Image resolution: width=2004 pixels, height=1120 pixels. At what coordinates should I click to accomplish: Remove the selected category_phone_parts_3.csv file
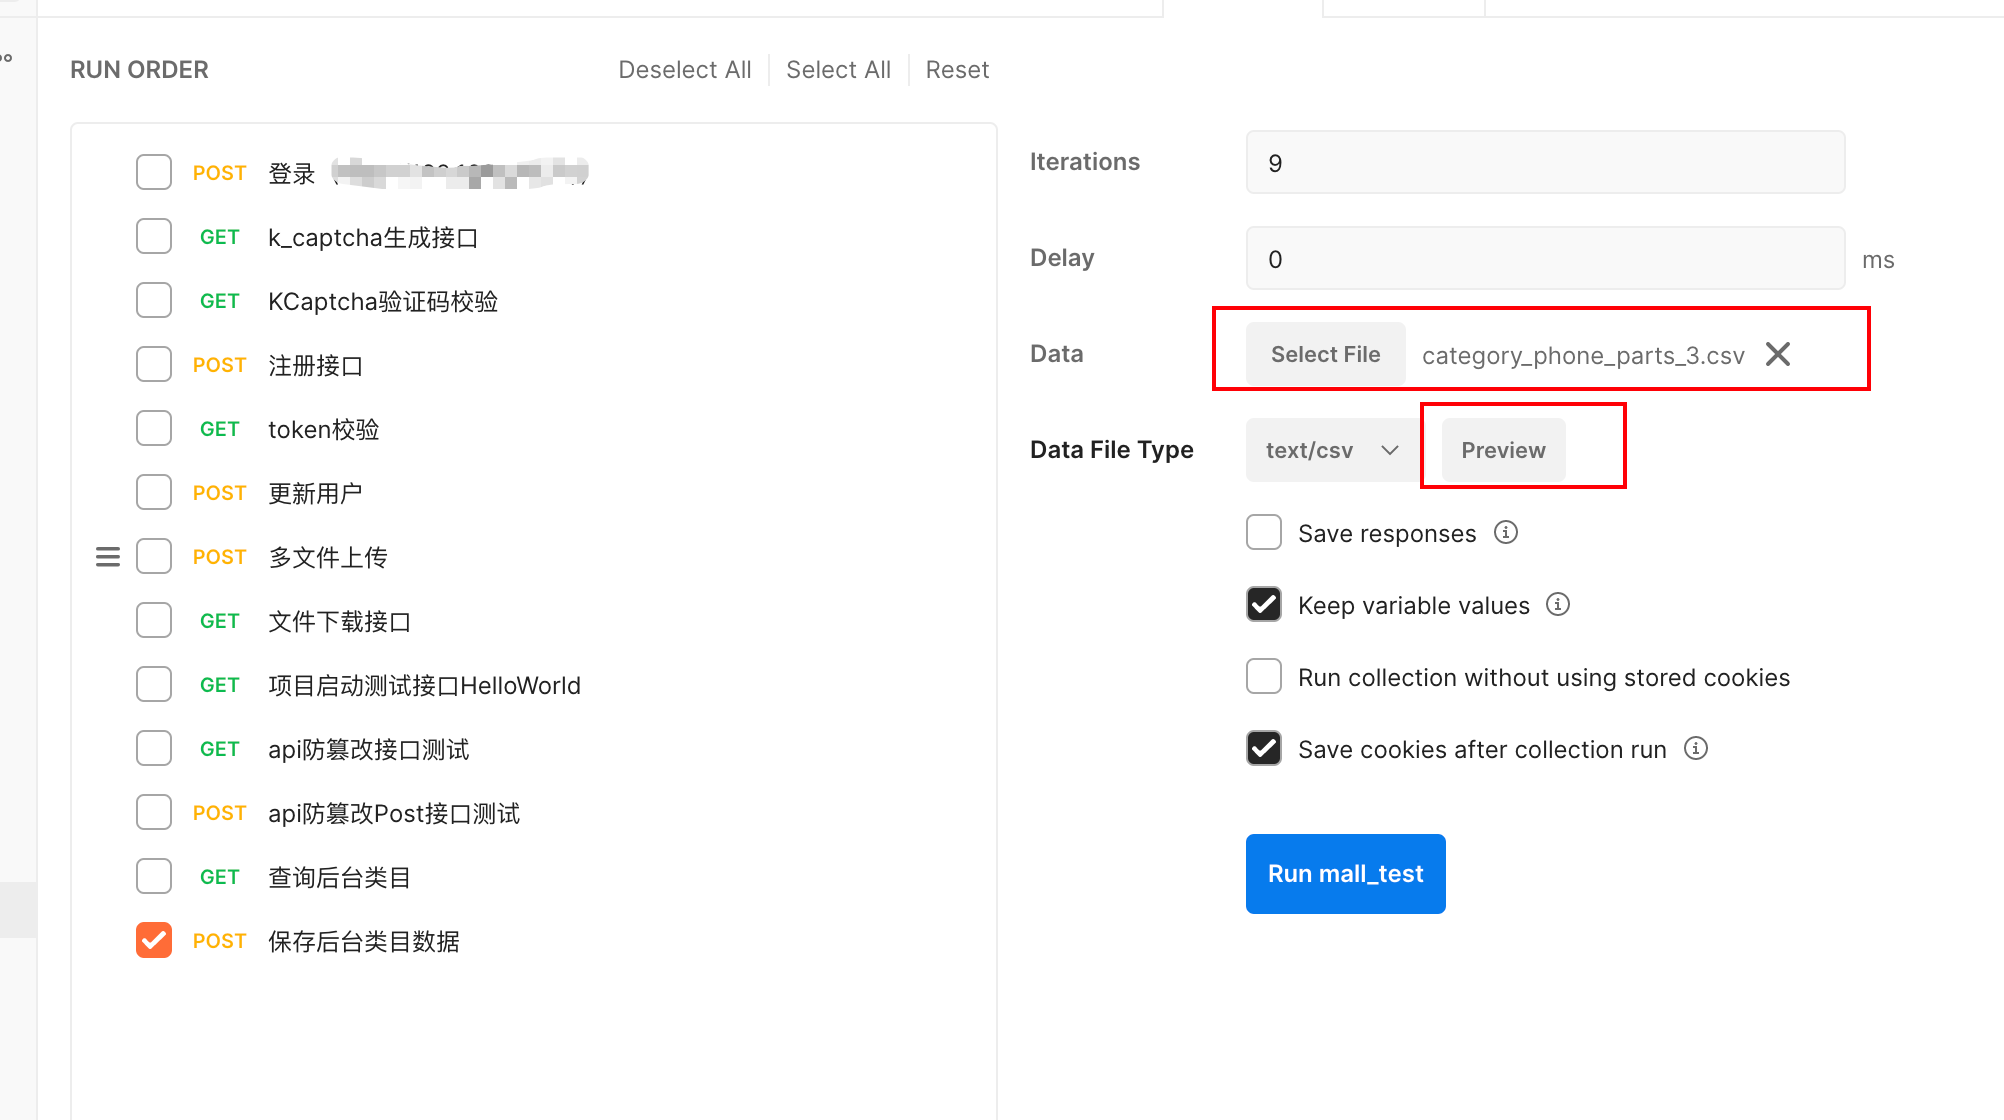tap(1777, 354)
